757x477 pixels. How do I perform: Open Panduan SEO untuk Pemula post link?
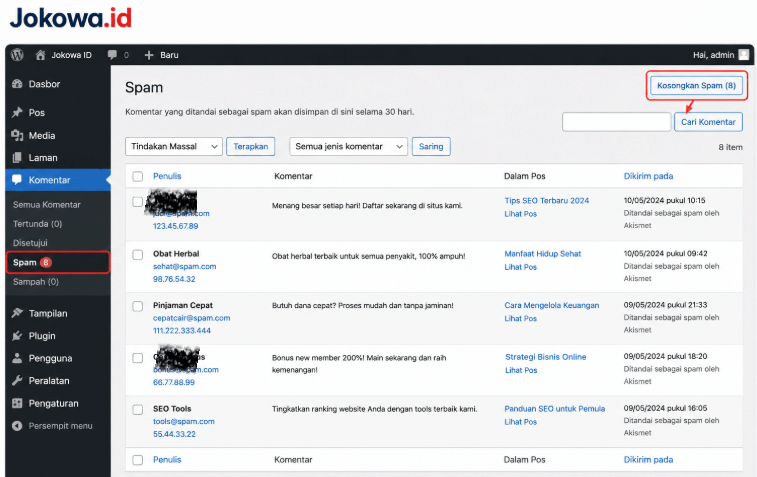point(555,408)
